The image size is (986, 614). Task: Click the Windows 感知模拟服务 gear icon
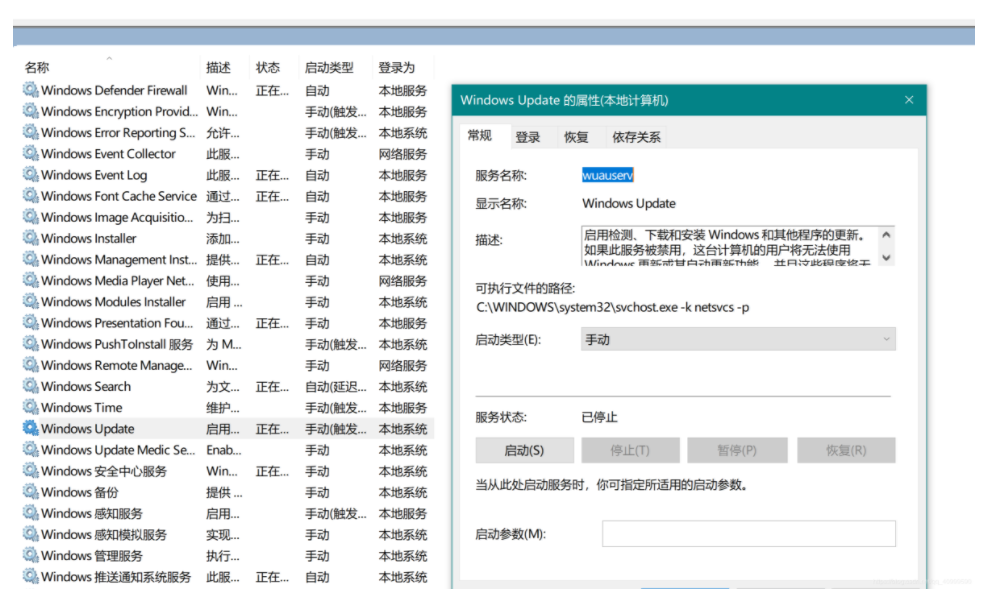(x=30, y=534)
